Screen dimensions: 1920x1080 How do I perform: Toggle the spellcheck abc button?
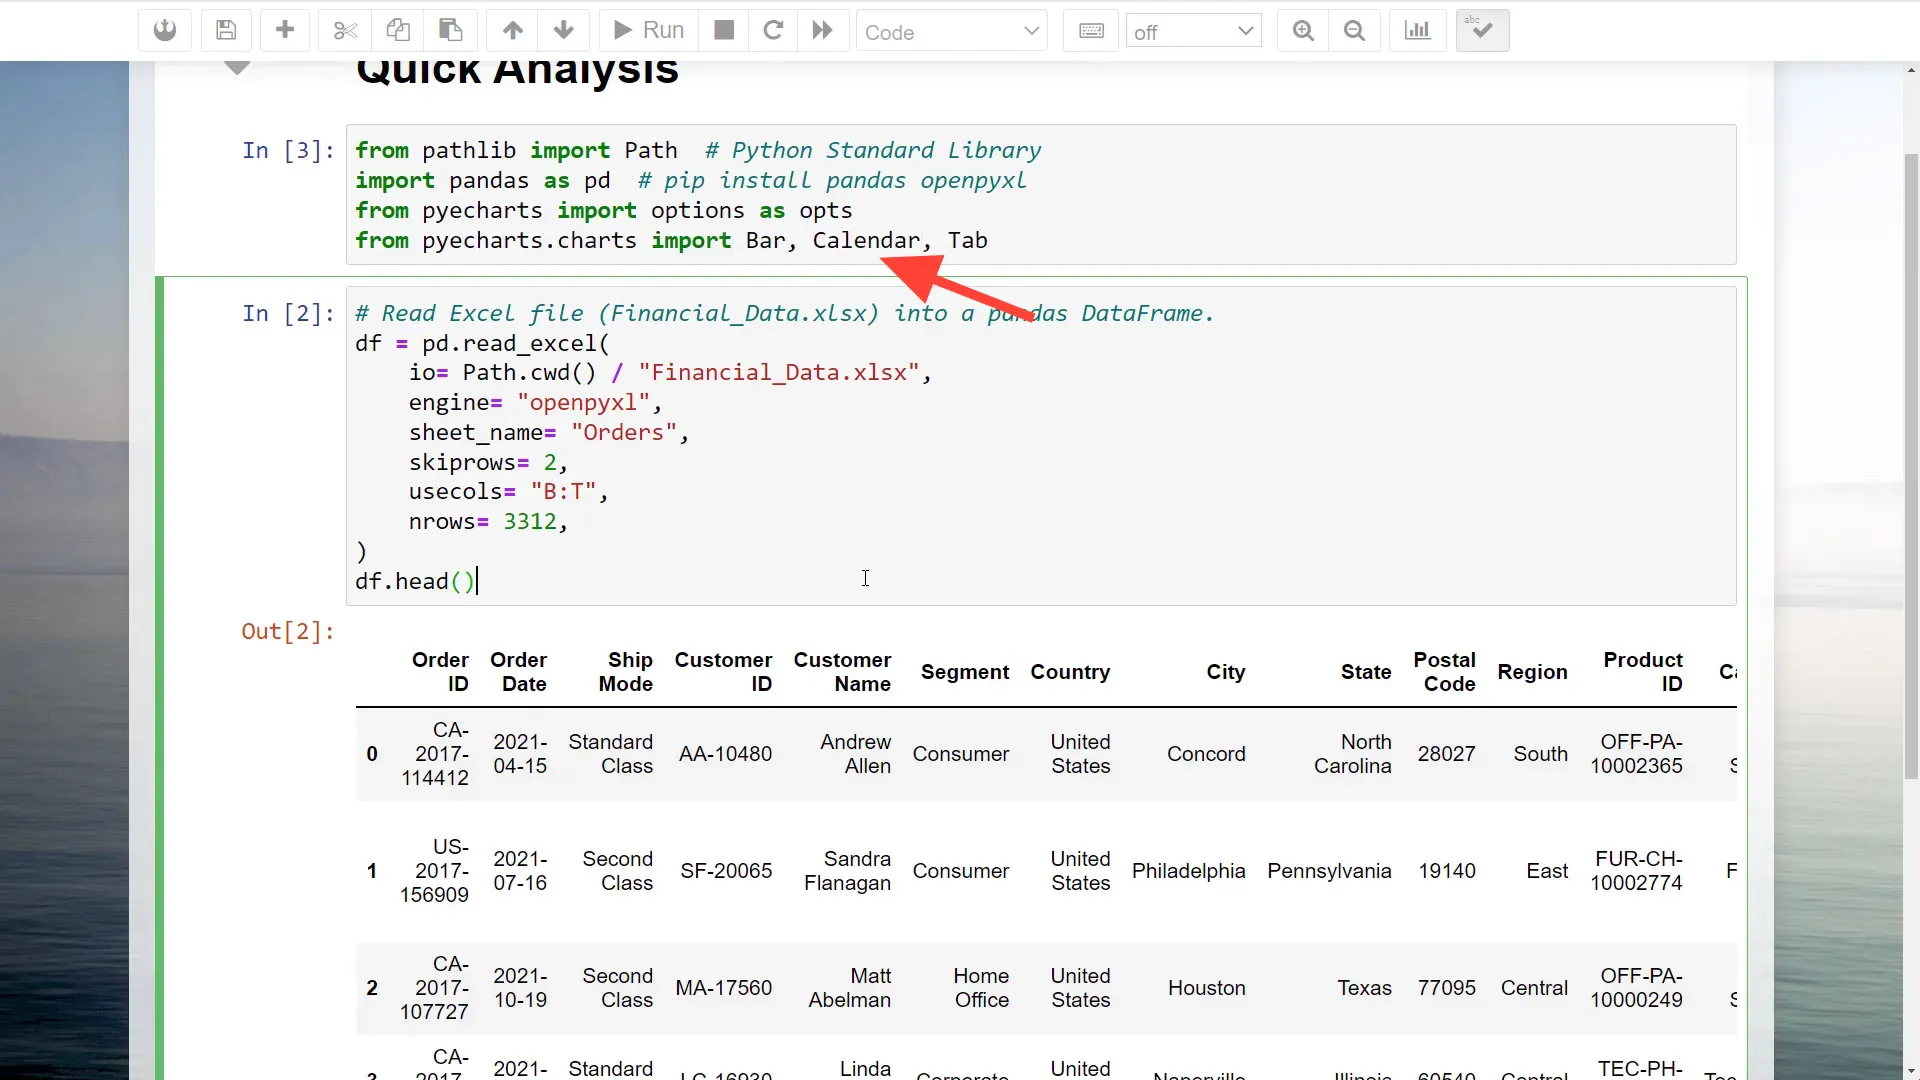tap(1482, 30)
